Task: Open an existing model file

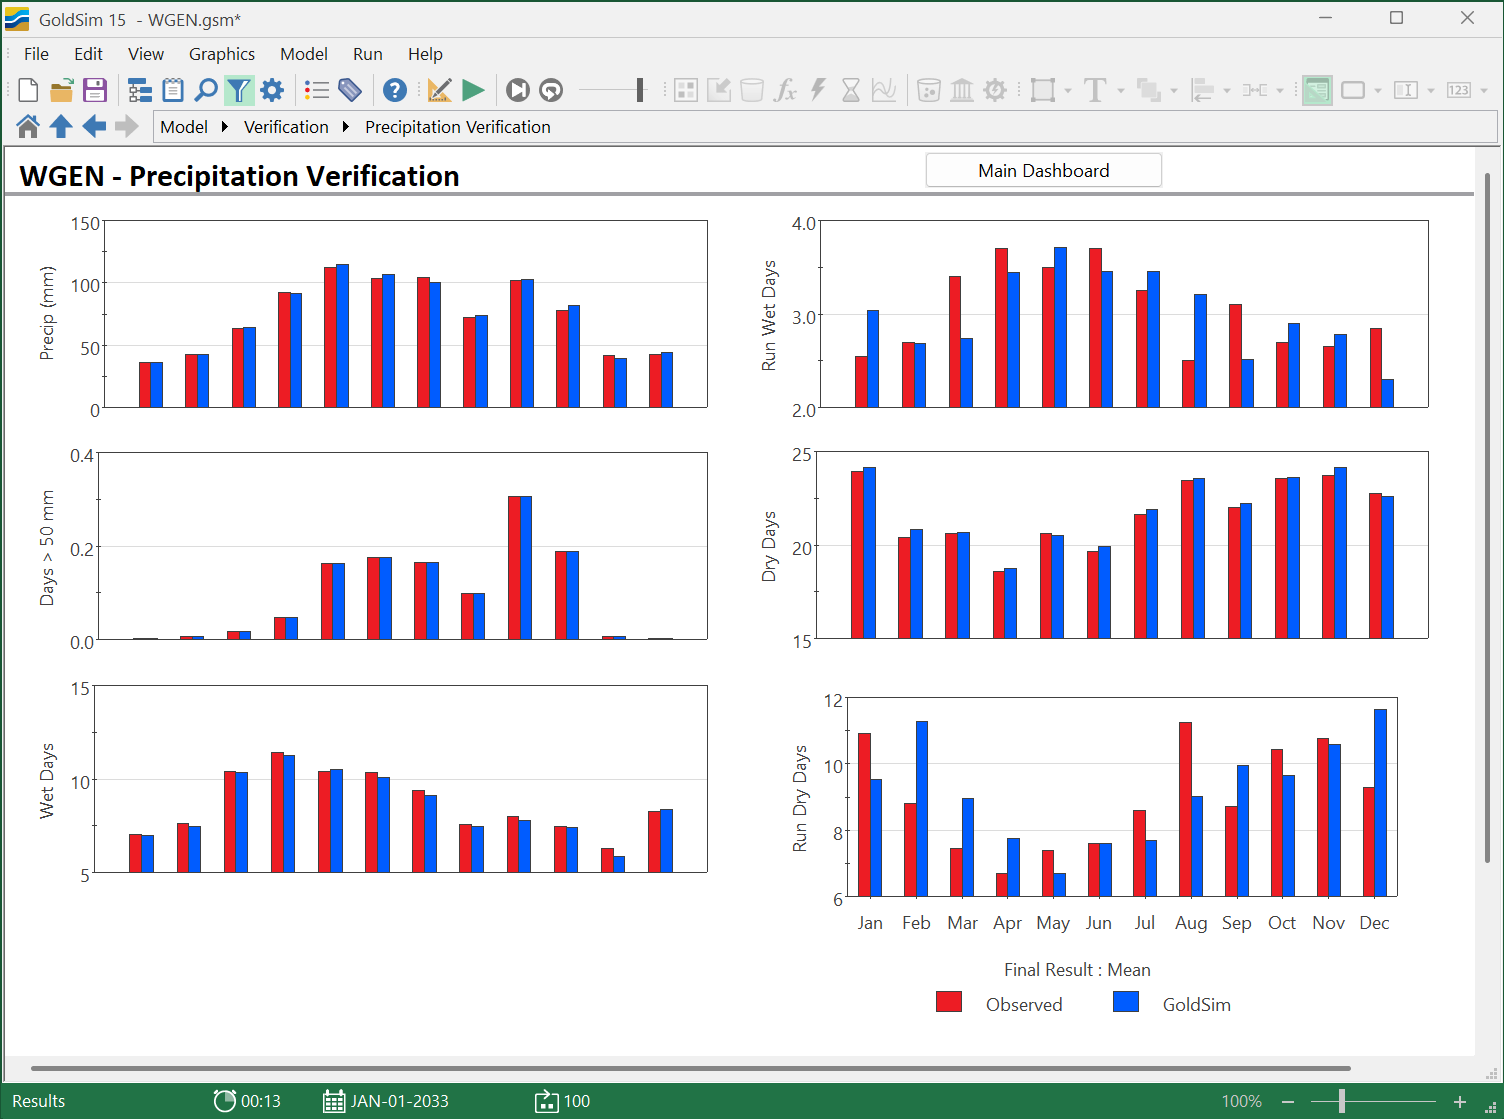Action: (x=62, y=90)
